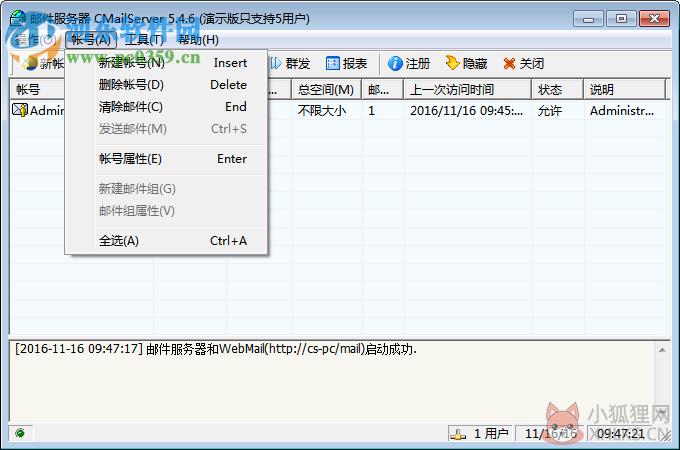The image size is (680, 450).
Task: Open the 工具(T) menu
Action: pos(144,40)
